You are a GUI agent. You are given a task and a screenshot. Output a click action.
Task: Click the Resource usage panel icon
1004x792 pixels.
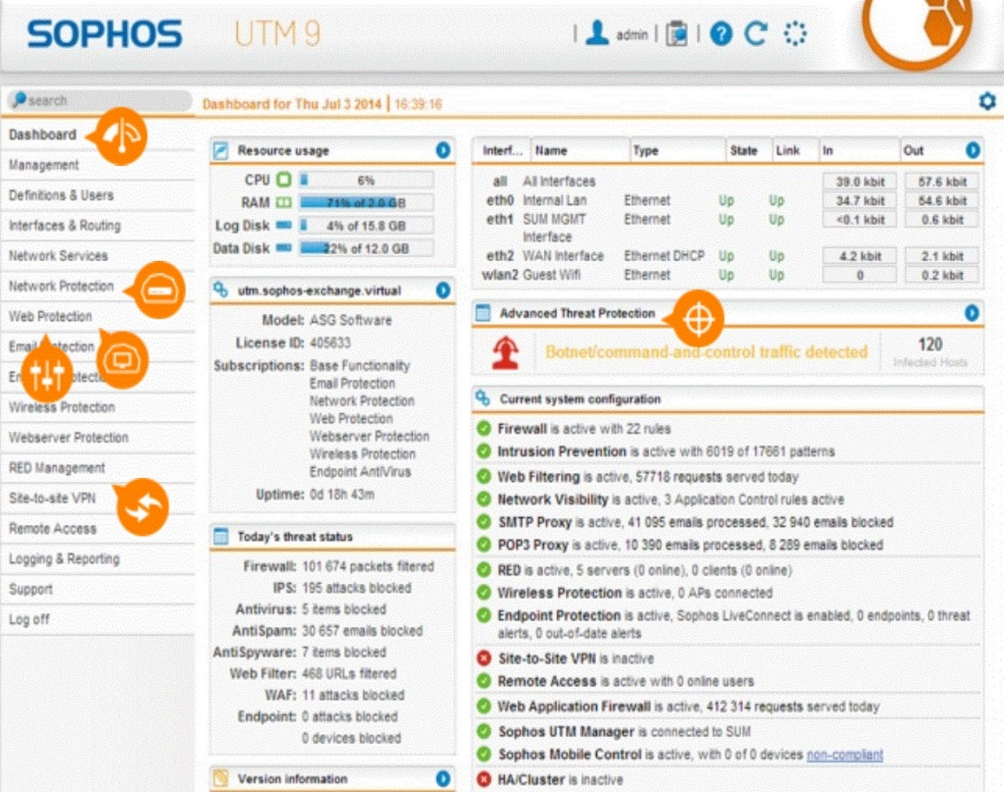point(221,150)
